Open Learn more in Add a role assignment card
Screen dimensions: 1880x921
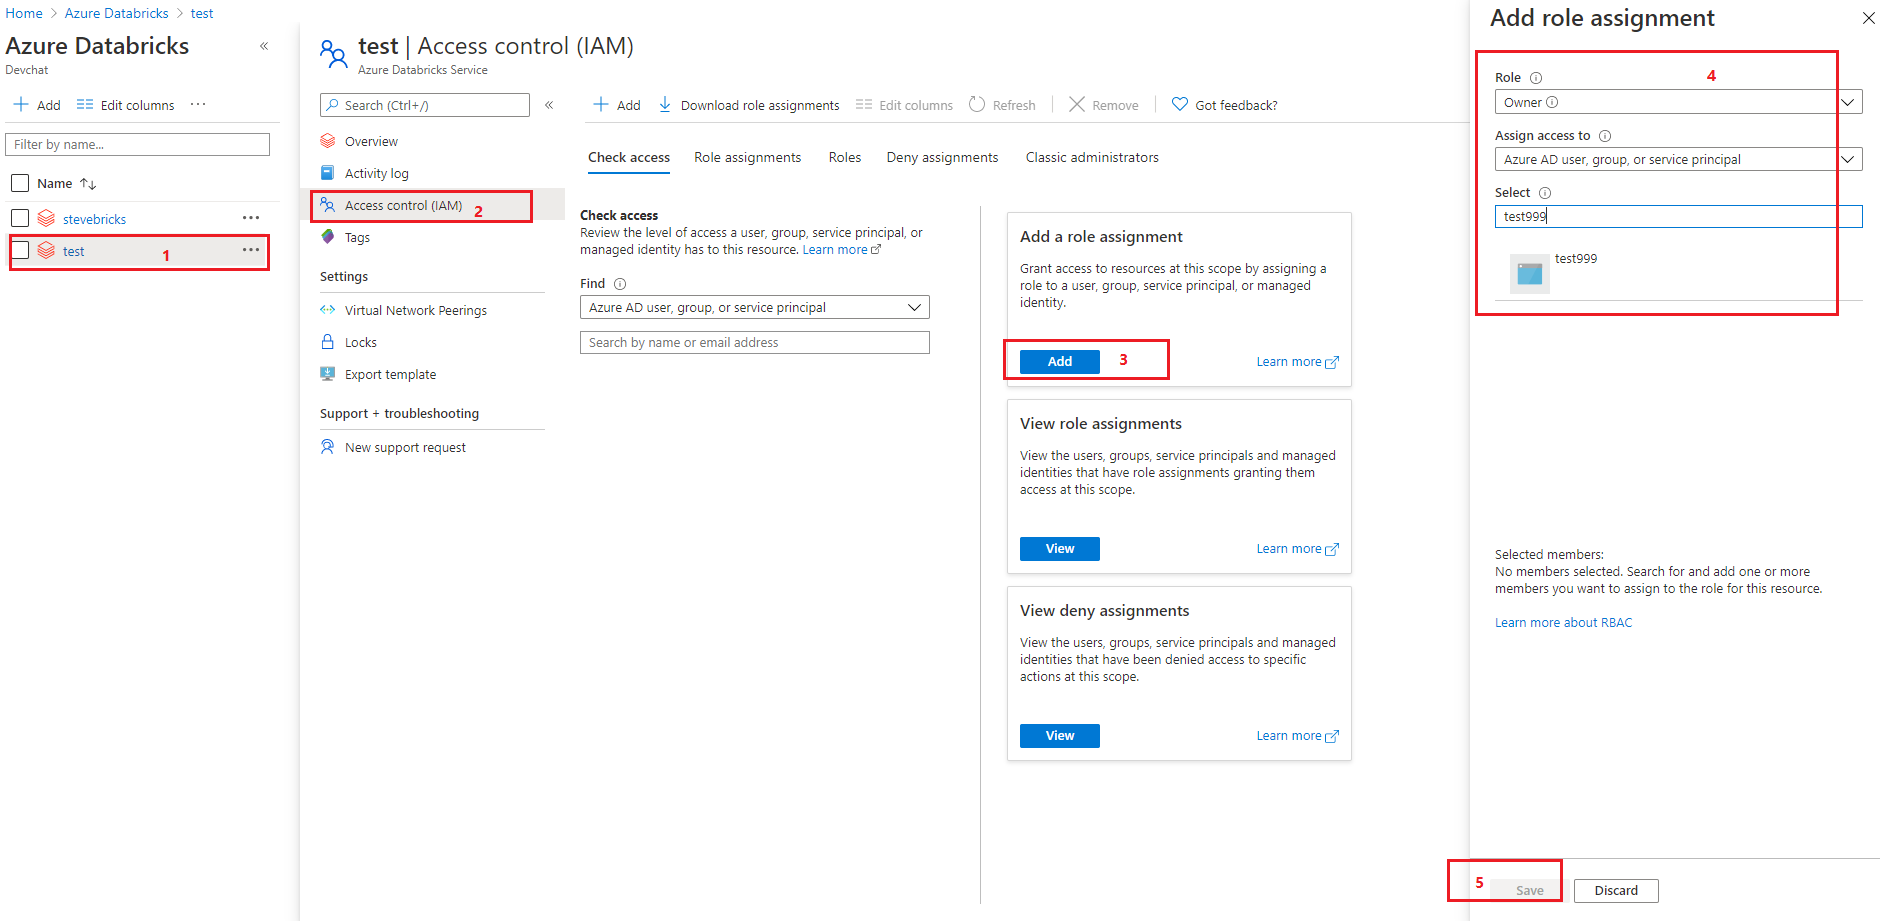[x=1297, y=362]
